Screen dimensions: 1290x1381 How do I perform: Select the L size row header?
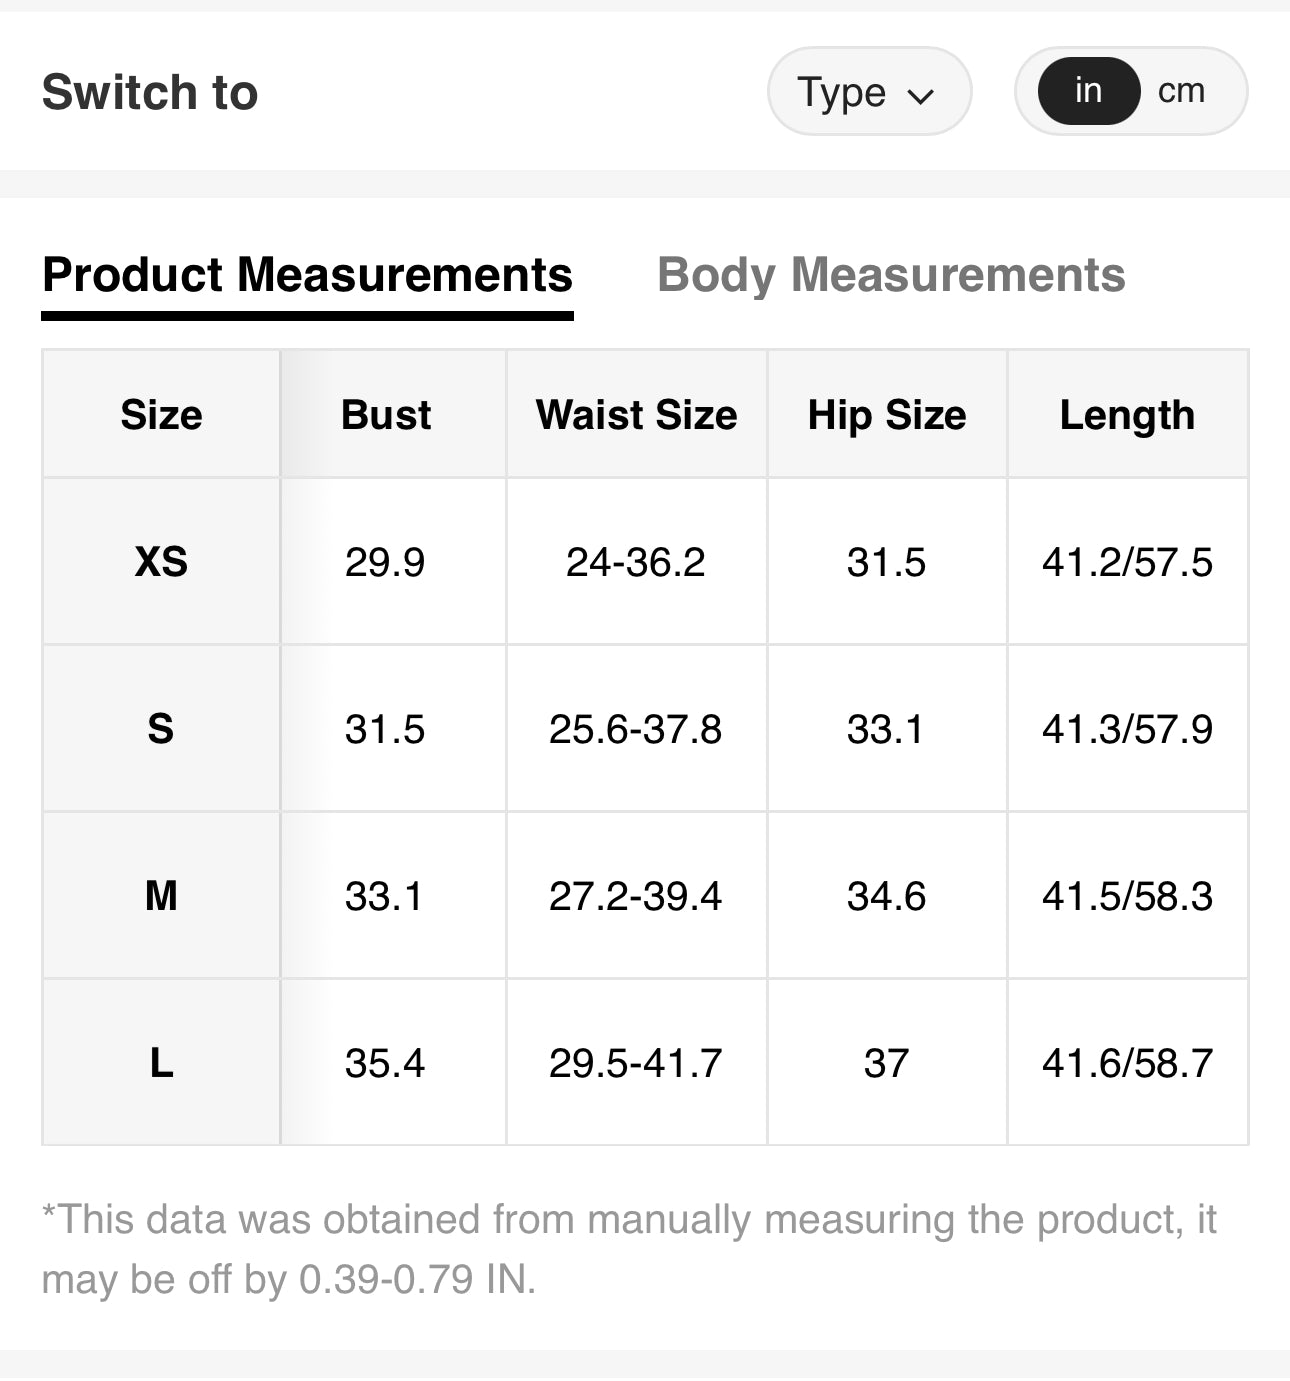click(x=161, y=1062)
